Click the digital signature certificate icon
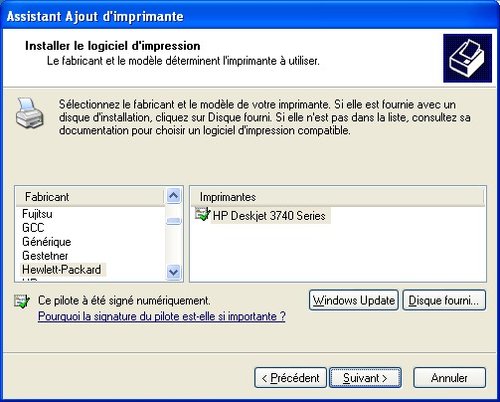Image resolution: width=500 pixels, height=402 pixels. coord(22,301)
